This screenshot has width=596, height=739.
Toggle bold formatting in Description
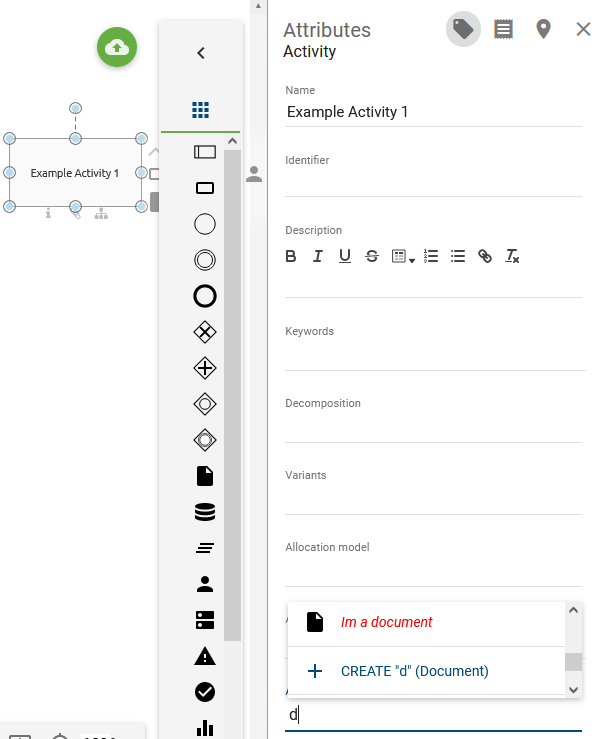(291, 256)
